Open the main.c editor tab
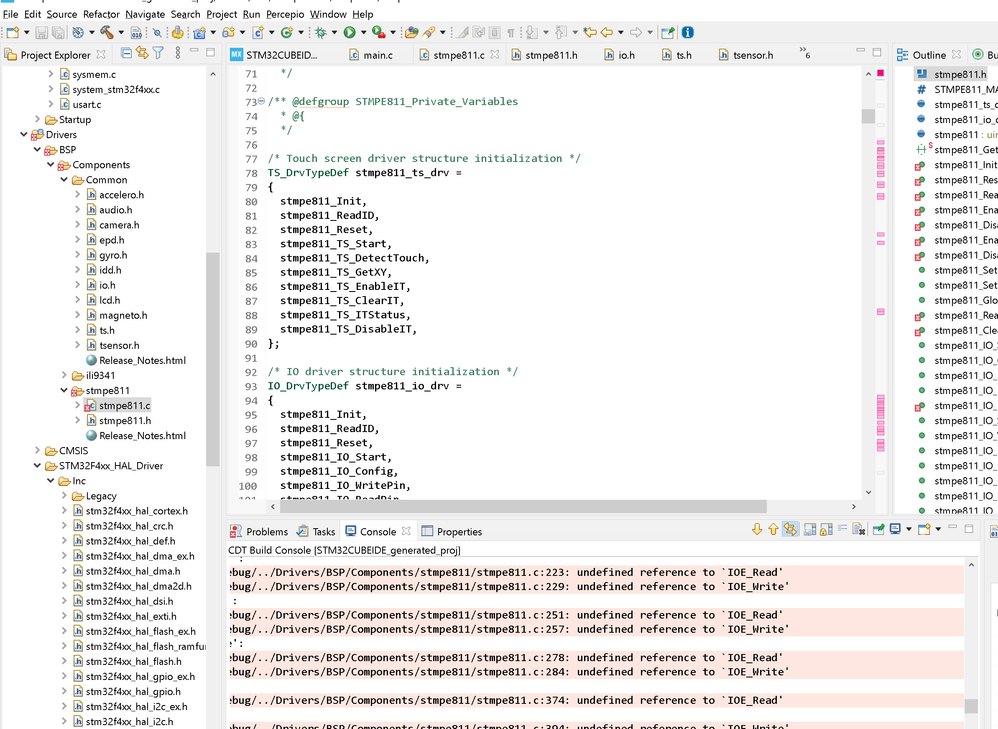This screenshot has width=998, height=729. (x=377, y=55)
